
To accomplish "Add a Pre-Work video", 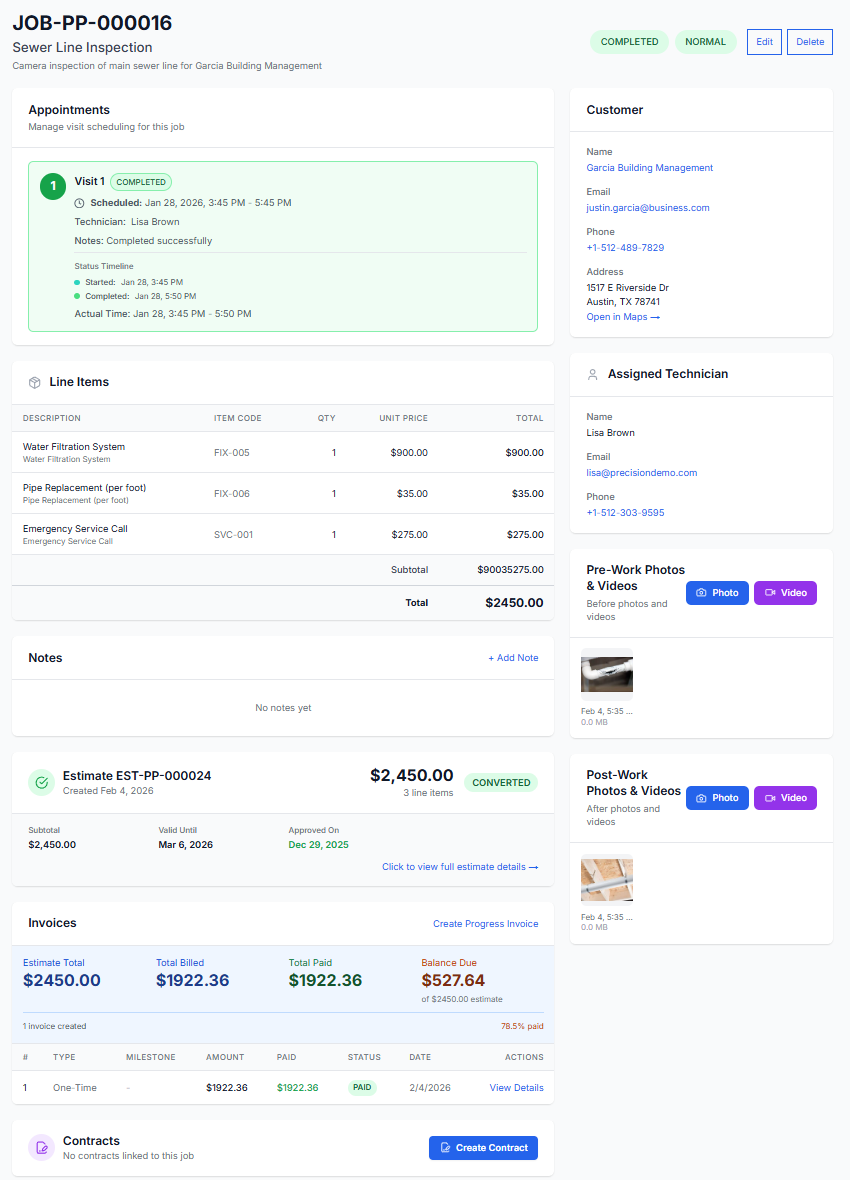I will 785,593.
